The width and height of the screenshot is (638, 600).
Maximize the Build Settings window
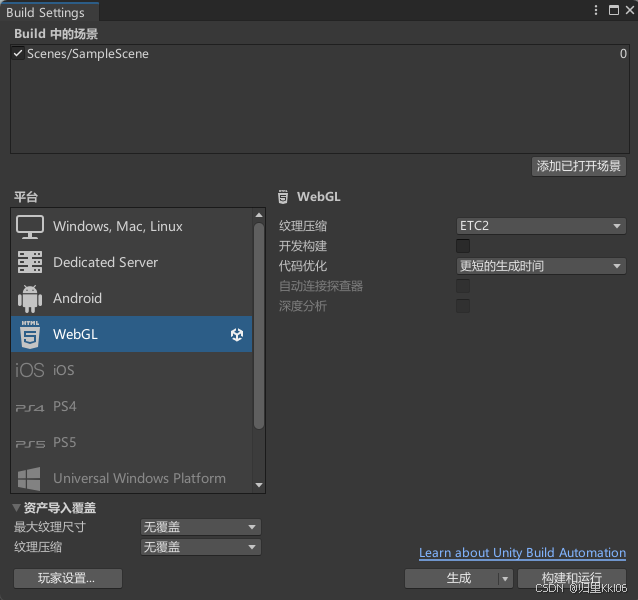click(x=614, y=10)
